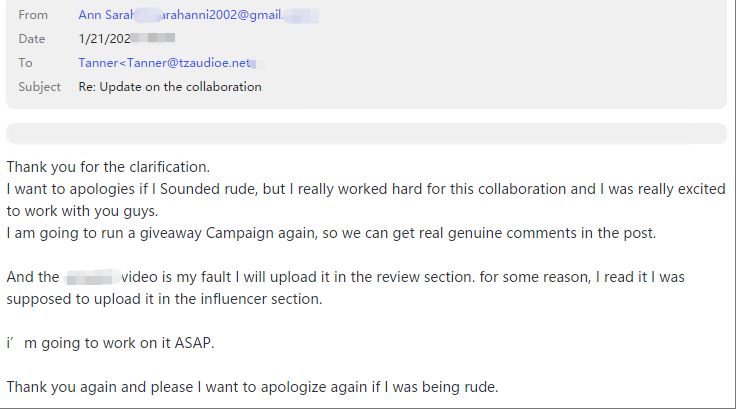Click the To field label
Image resolution: width=736 pixels, height=409 pixels.
point(25,63)
